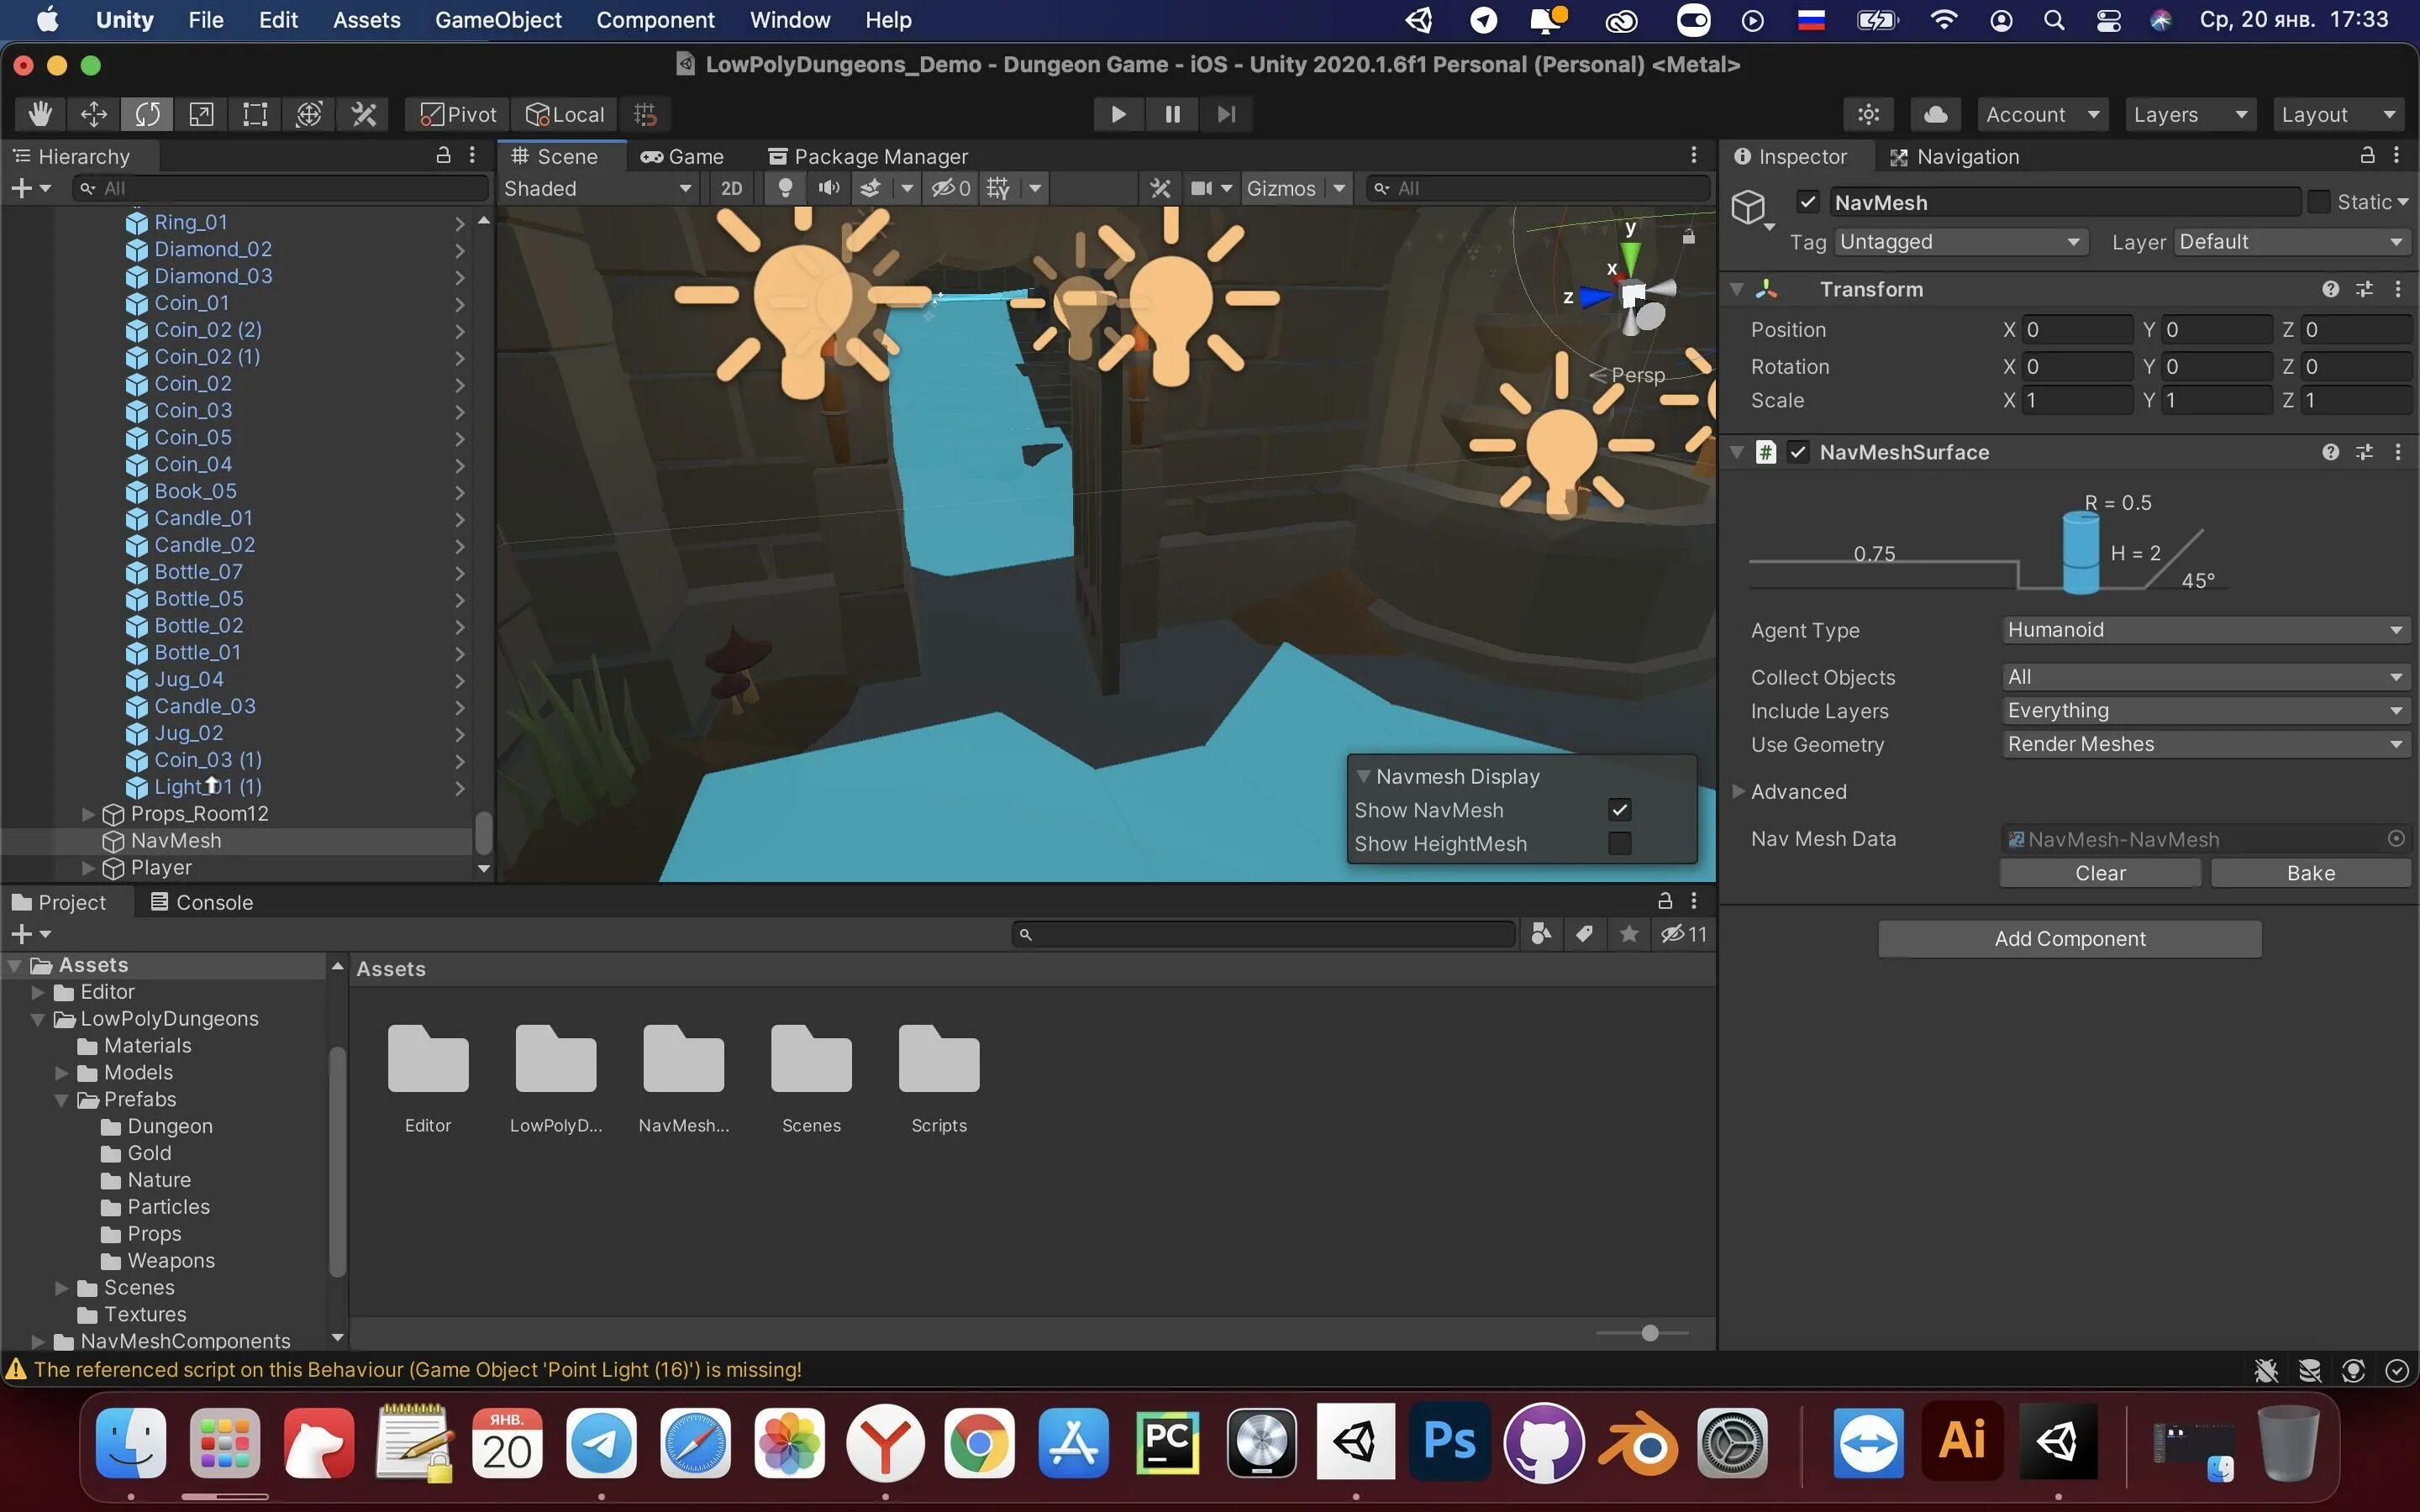Pause the game playback
Viewport: 2420px width, 1512px height.
coord(1172,114)
